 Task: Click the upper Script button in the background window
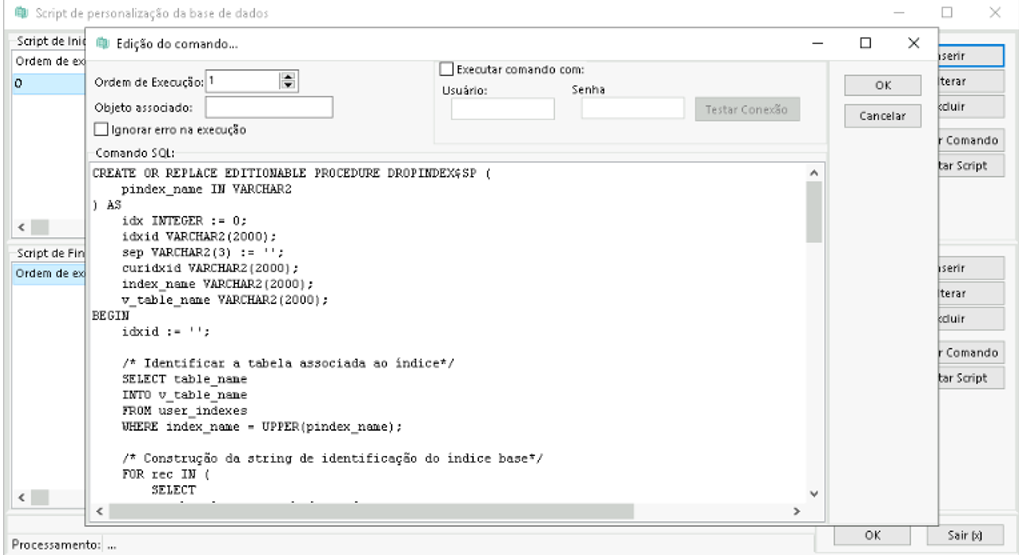(971, 165)
